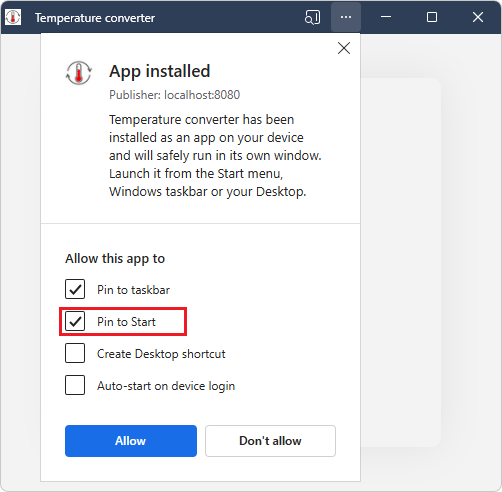Maximize the Temperature converter window

coord(432,17)
